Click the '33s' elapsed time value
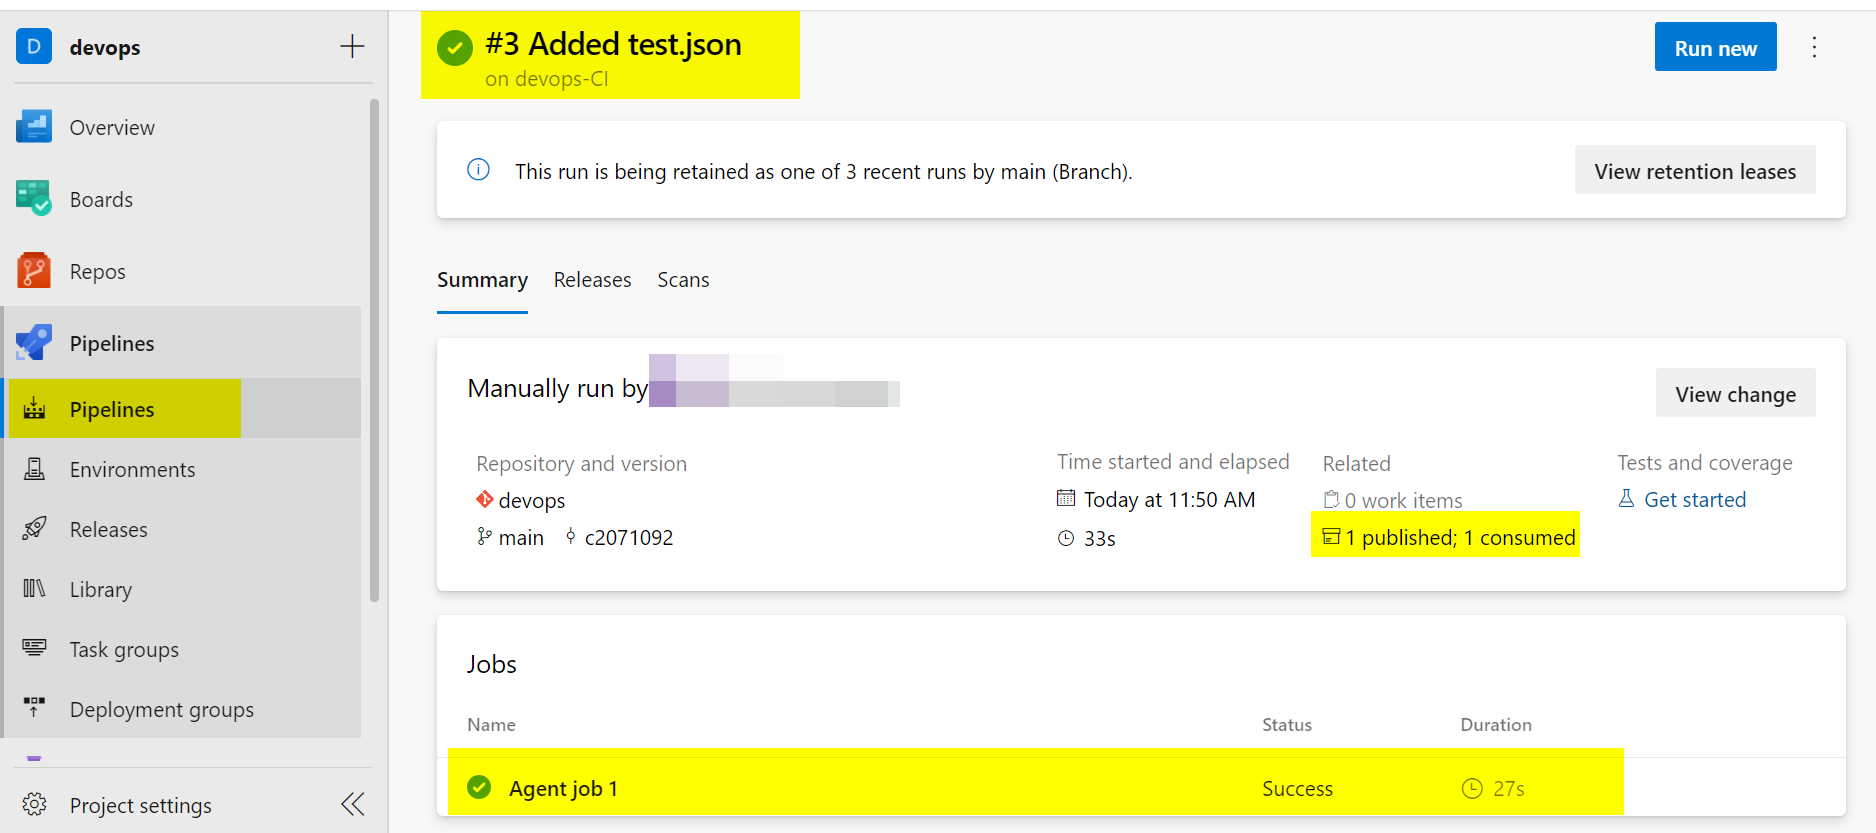The width and height of the screenshot is (1876, 833). (x=1100, y=538)
